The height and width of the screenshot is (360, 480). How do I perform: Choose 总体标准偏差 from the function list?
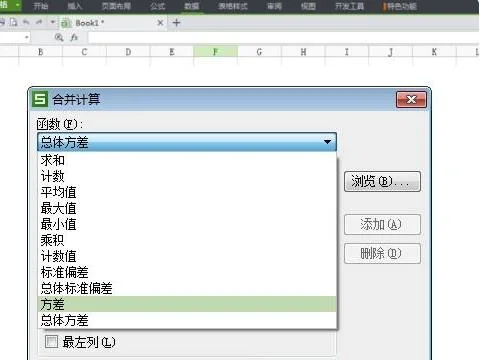coord(187,288)
